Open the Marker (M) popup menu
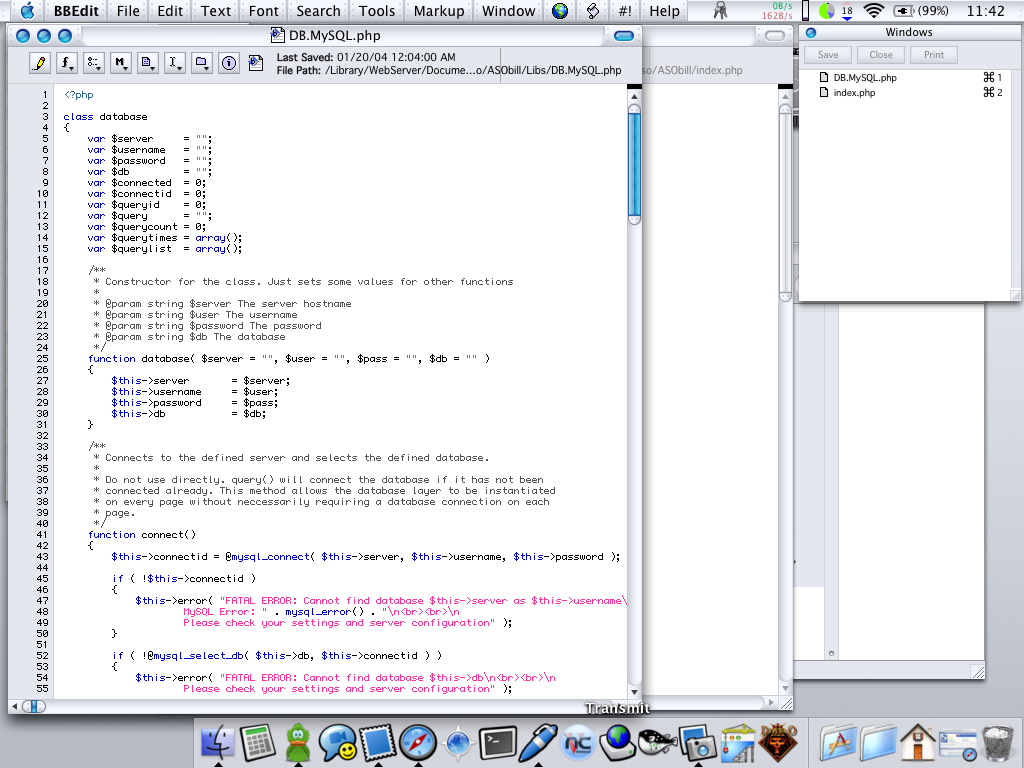 (x=122, y=63)
